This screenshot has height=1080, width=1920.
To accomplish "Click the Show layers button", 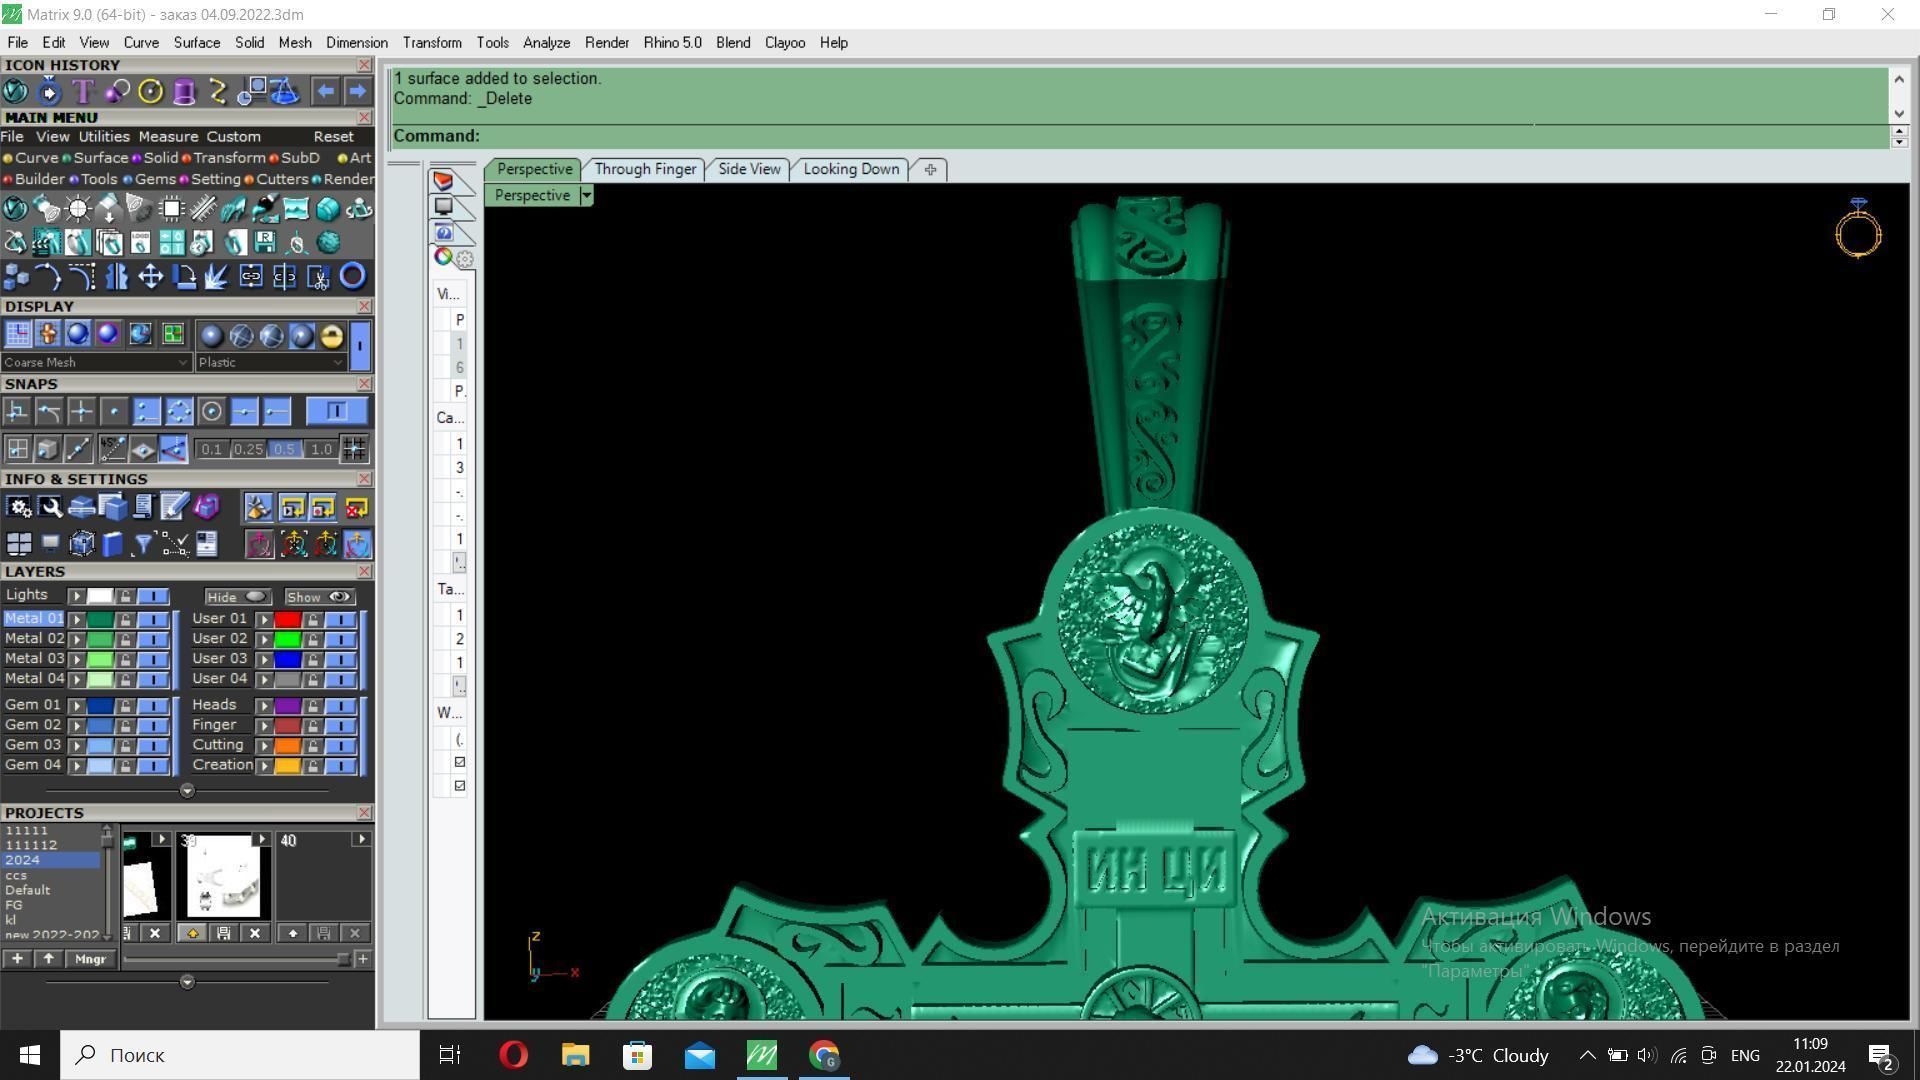I will click(x=318, y=597).
